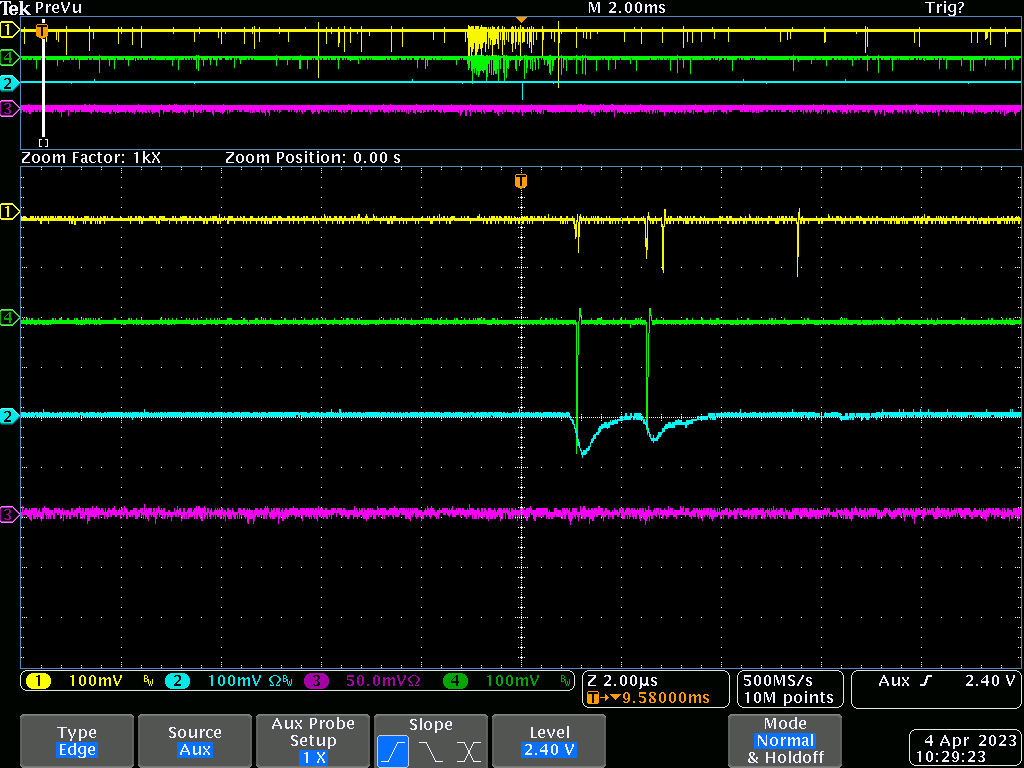The height and width of the screenshot is (768, 1024).
Task: Select the Level 2.40 V menu item
Action: (x=549, y=741)
